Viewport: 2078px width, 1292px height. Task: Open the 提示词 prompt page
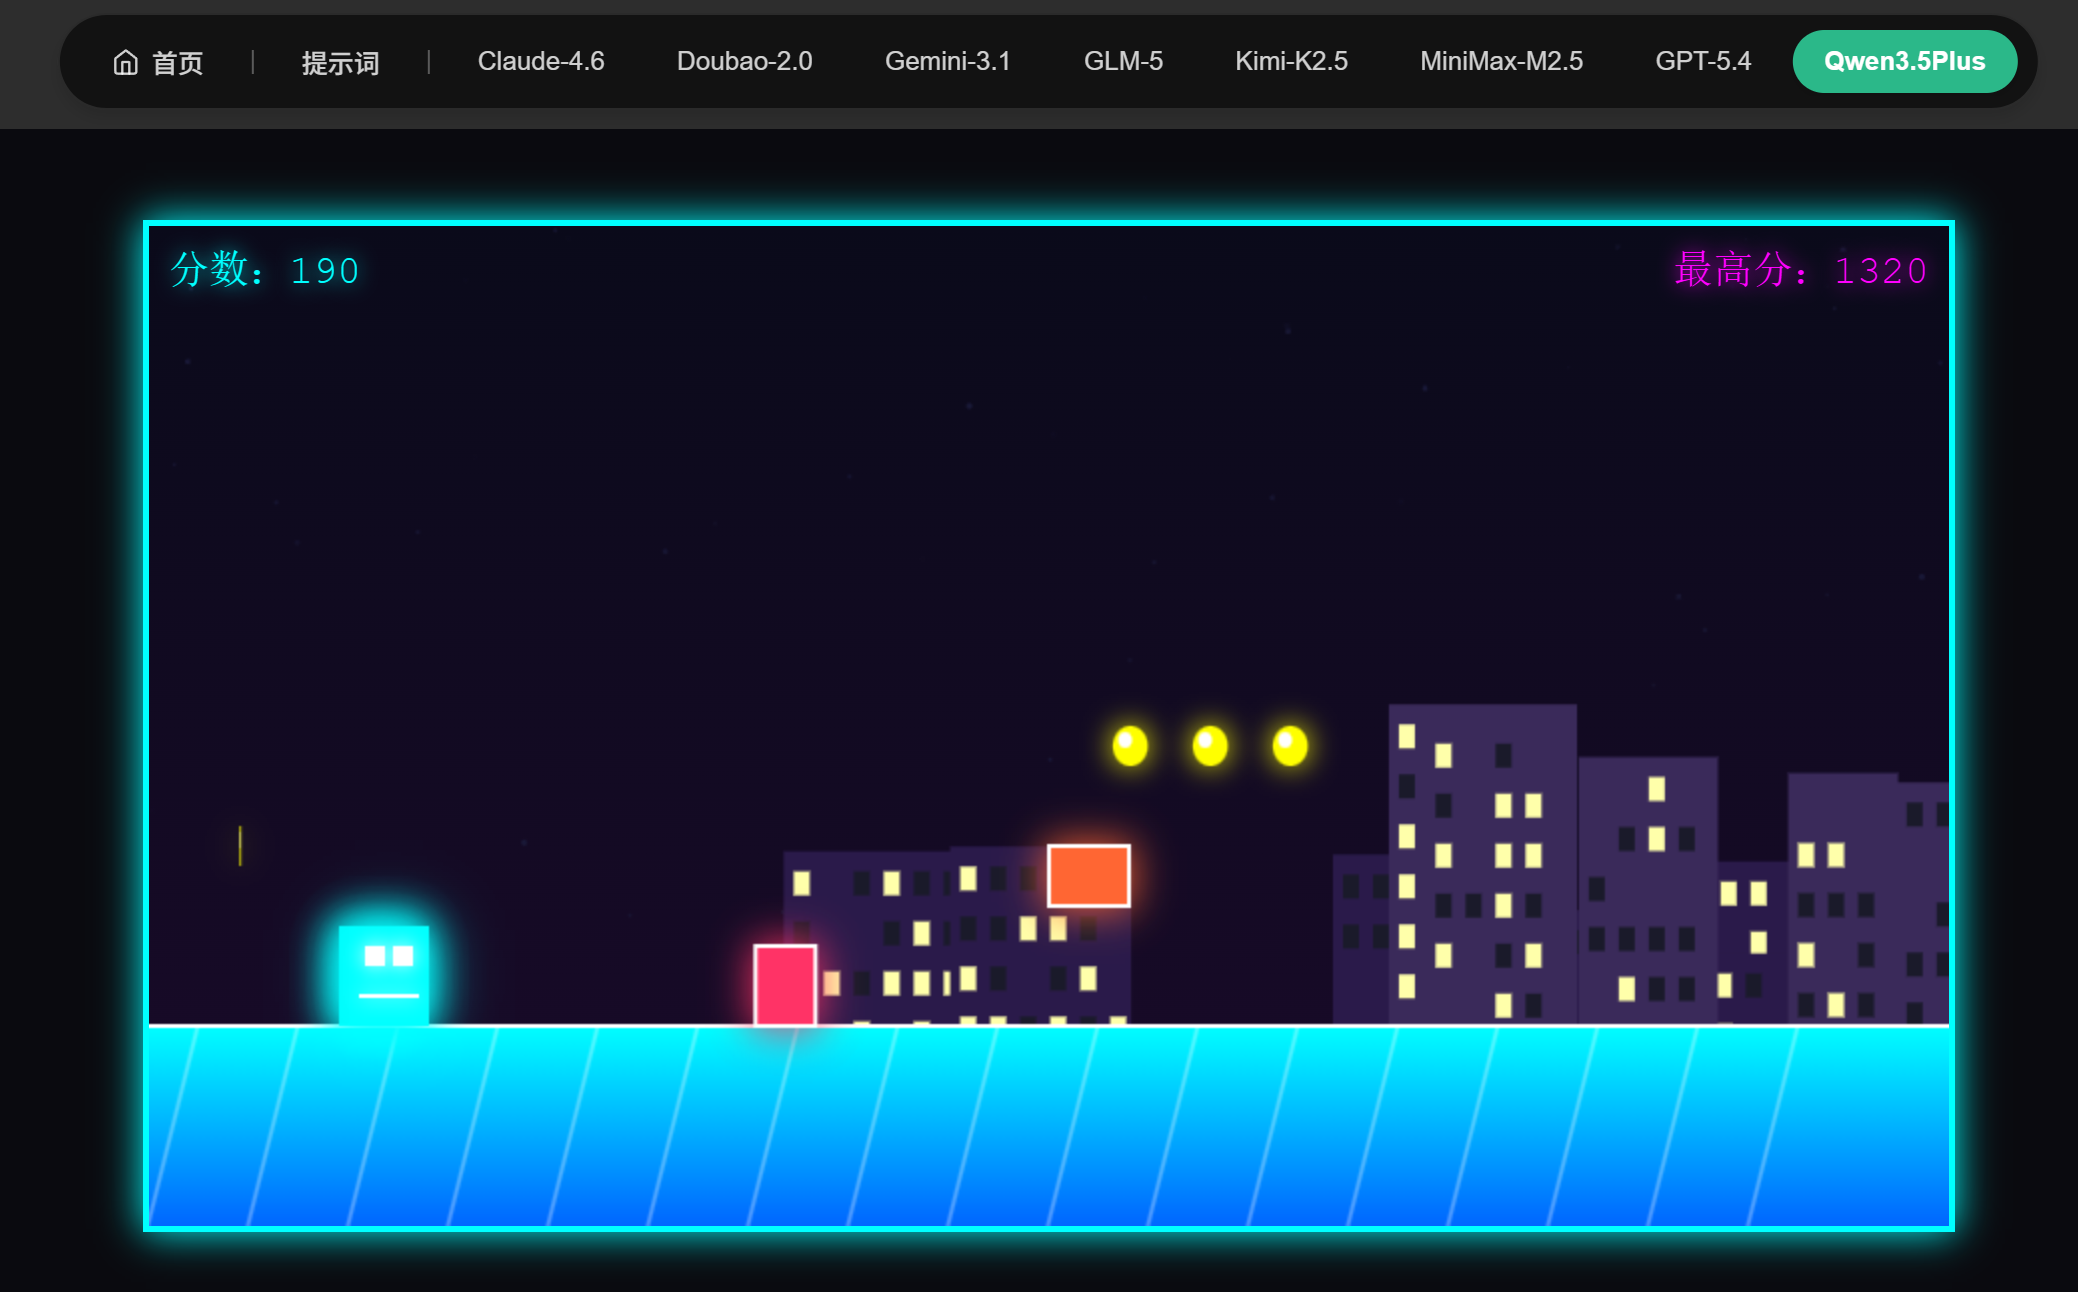[340, 63]
